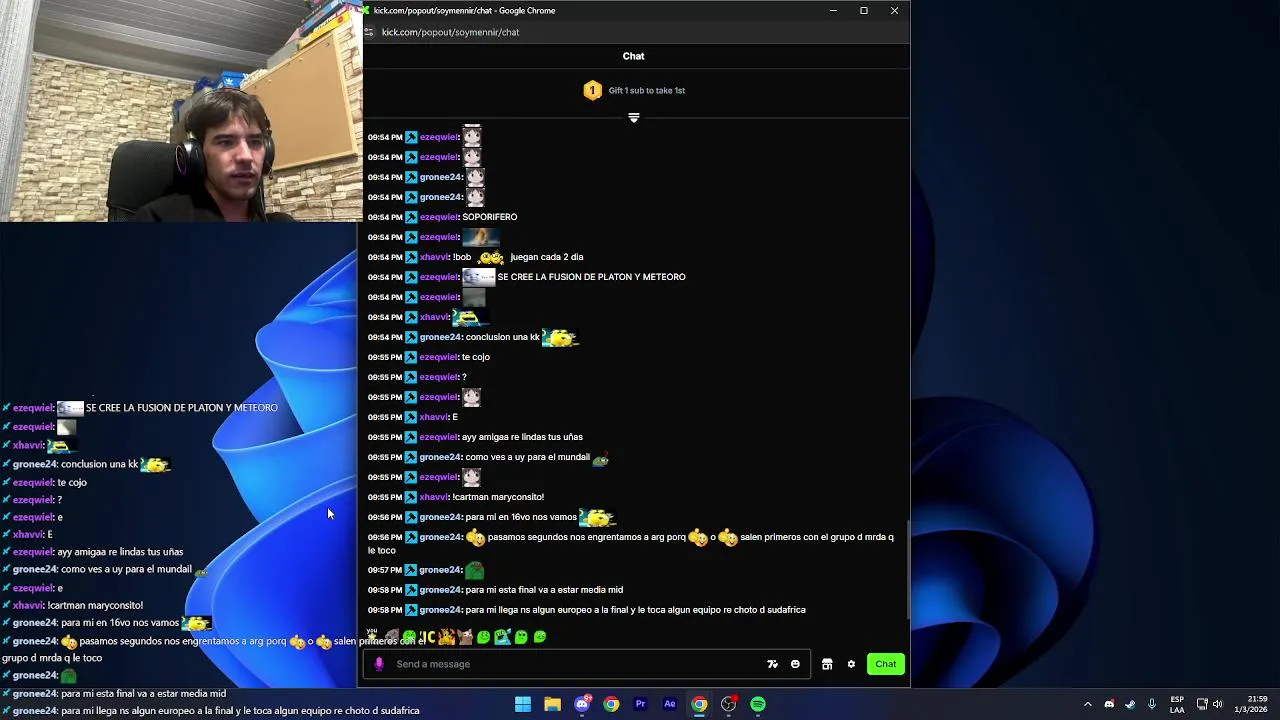1280x720 pixels.
Task: Open gronee24's profile on conclusion una kk message
Action: click(x=441, y=337)
